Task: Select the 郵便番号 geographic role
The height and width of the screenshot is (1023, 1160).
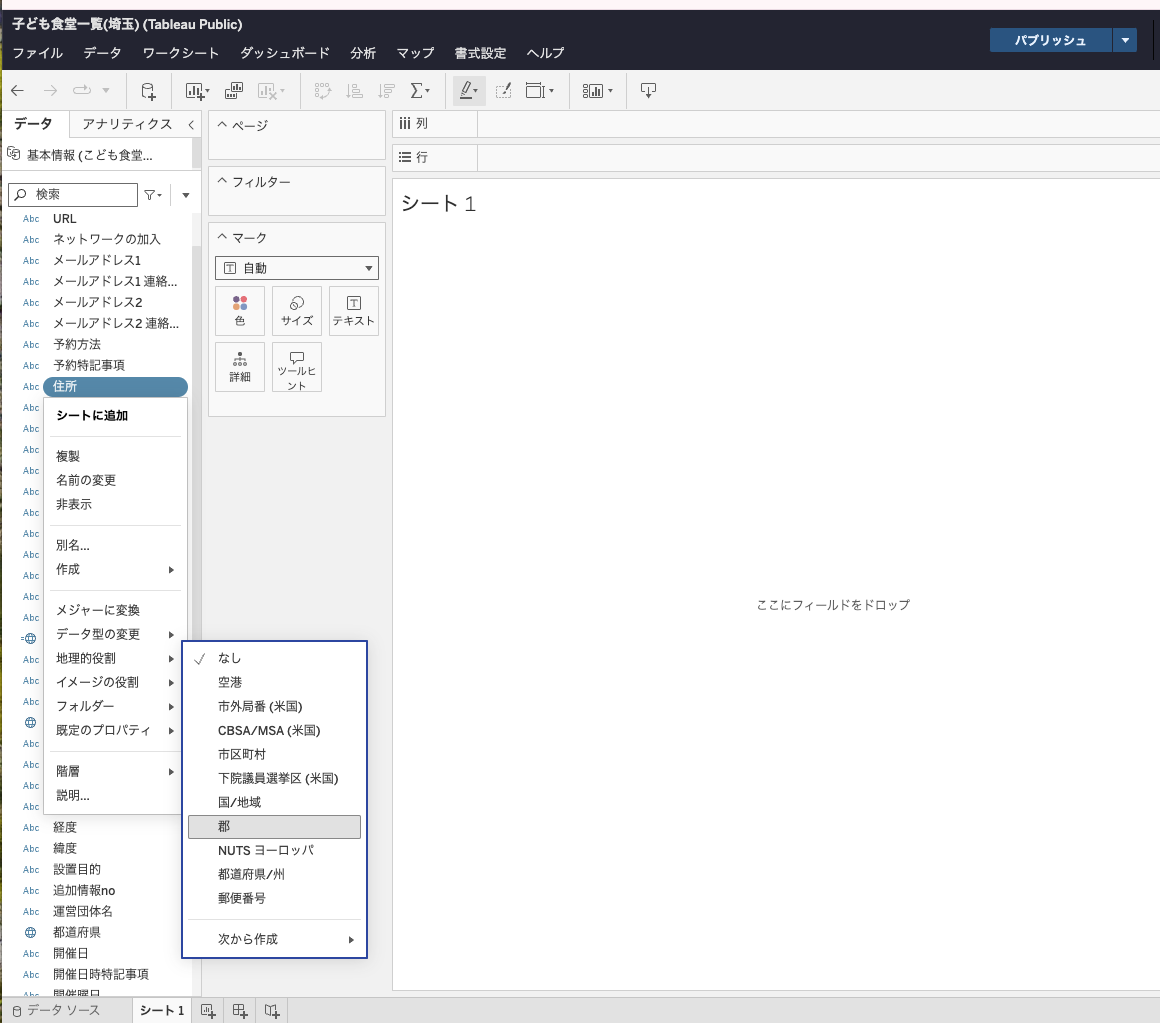Action: pos(274,899)
